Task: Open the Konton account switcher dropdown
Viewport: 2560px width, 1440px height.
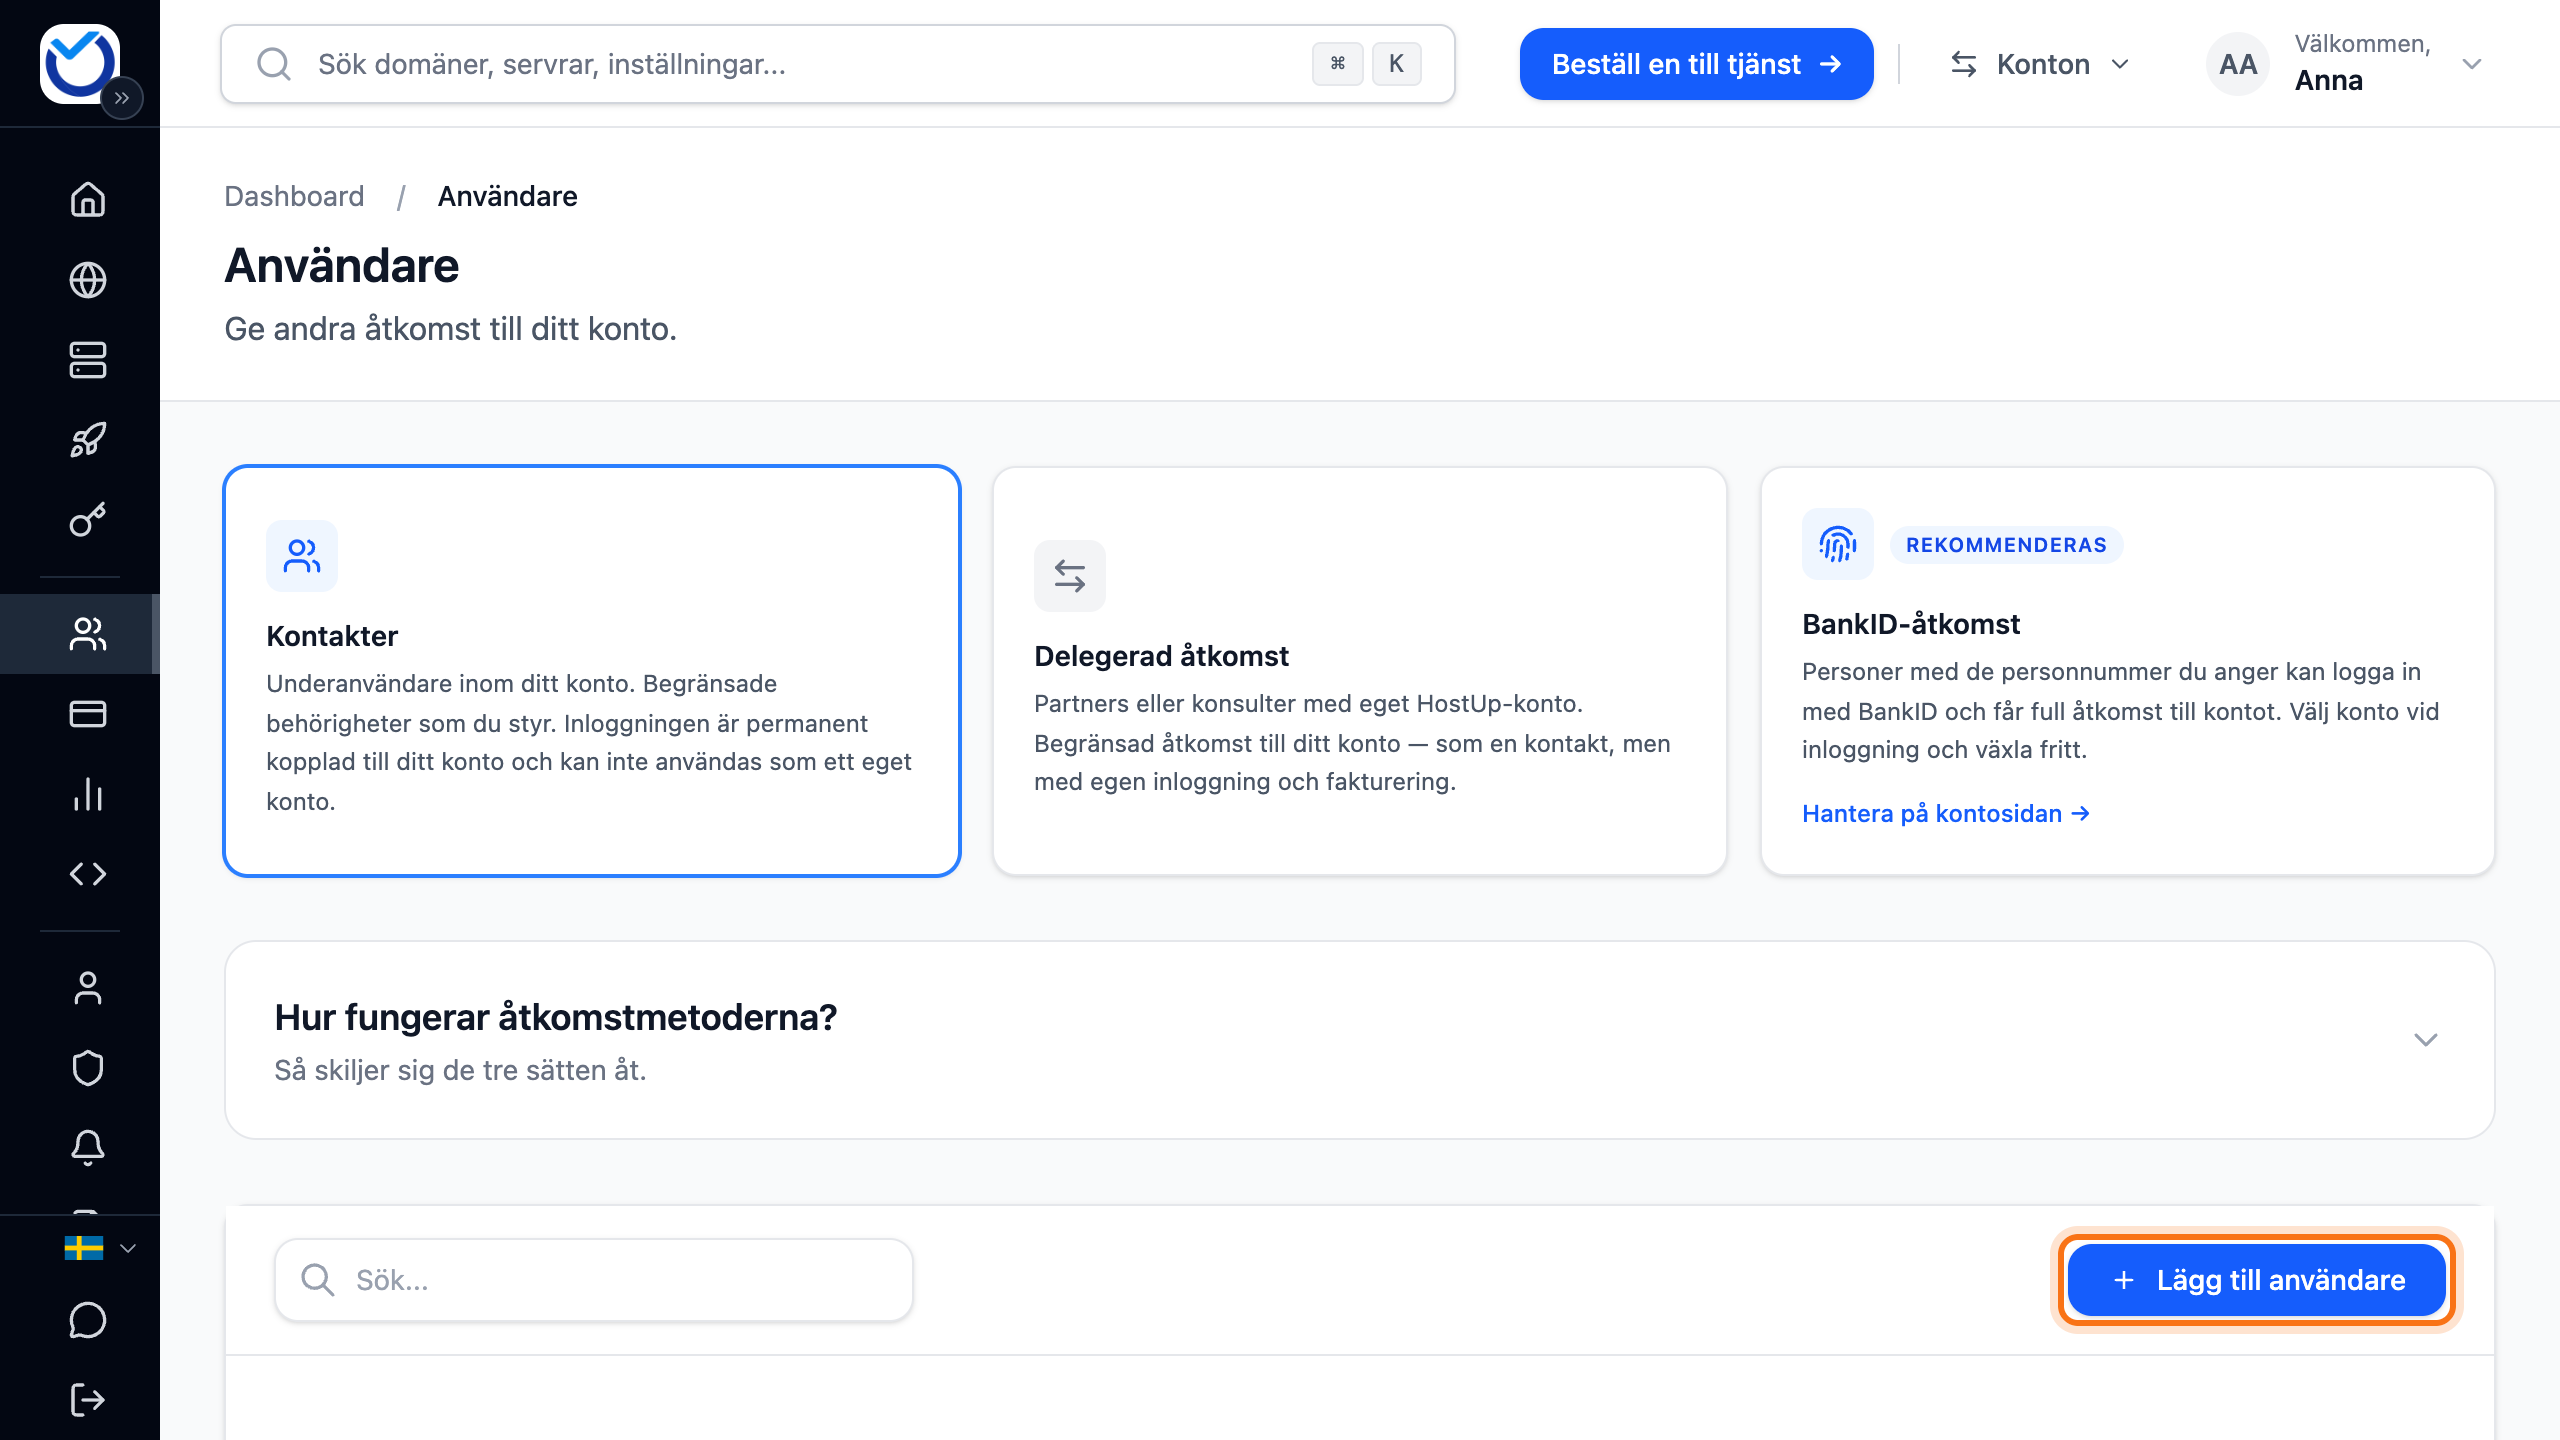Action: click(x=2040, y=64)
